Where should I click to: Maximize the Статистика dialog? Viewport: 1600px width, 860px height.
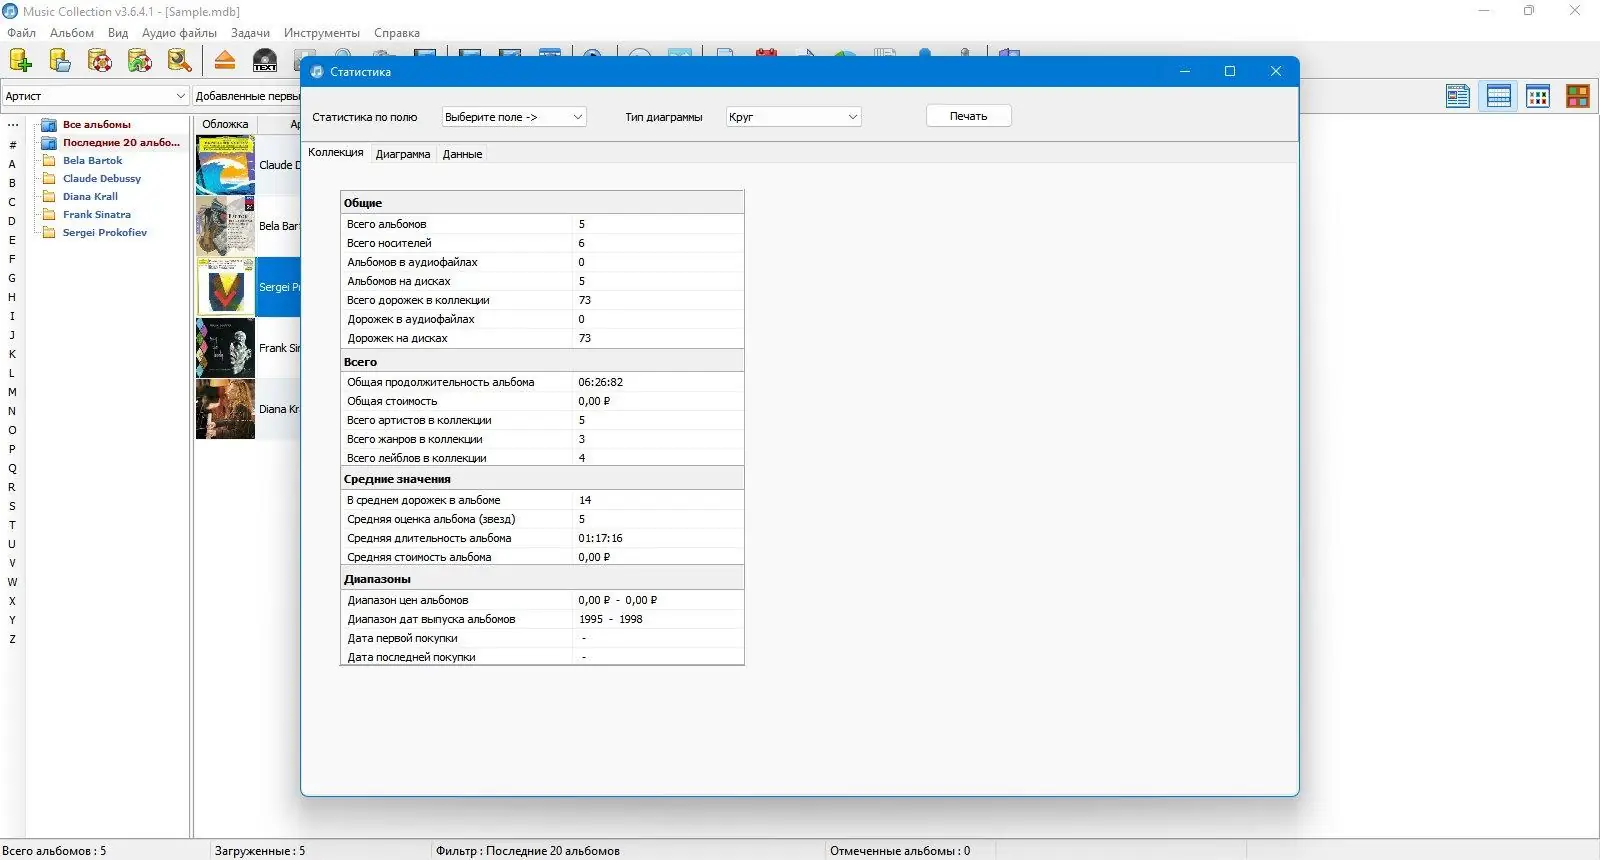1230,71
